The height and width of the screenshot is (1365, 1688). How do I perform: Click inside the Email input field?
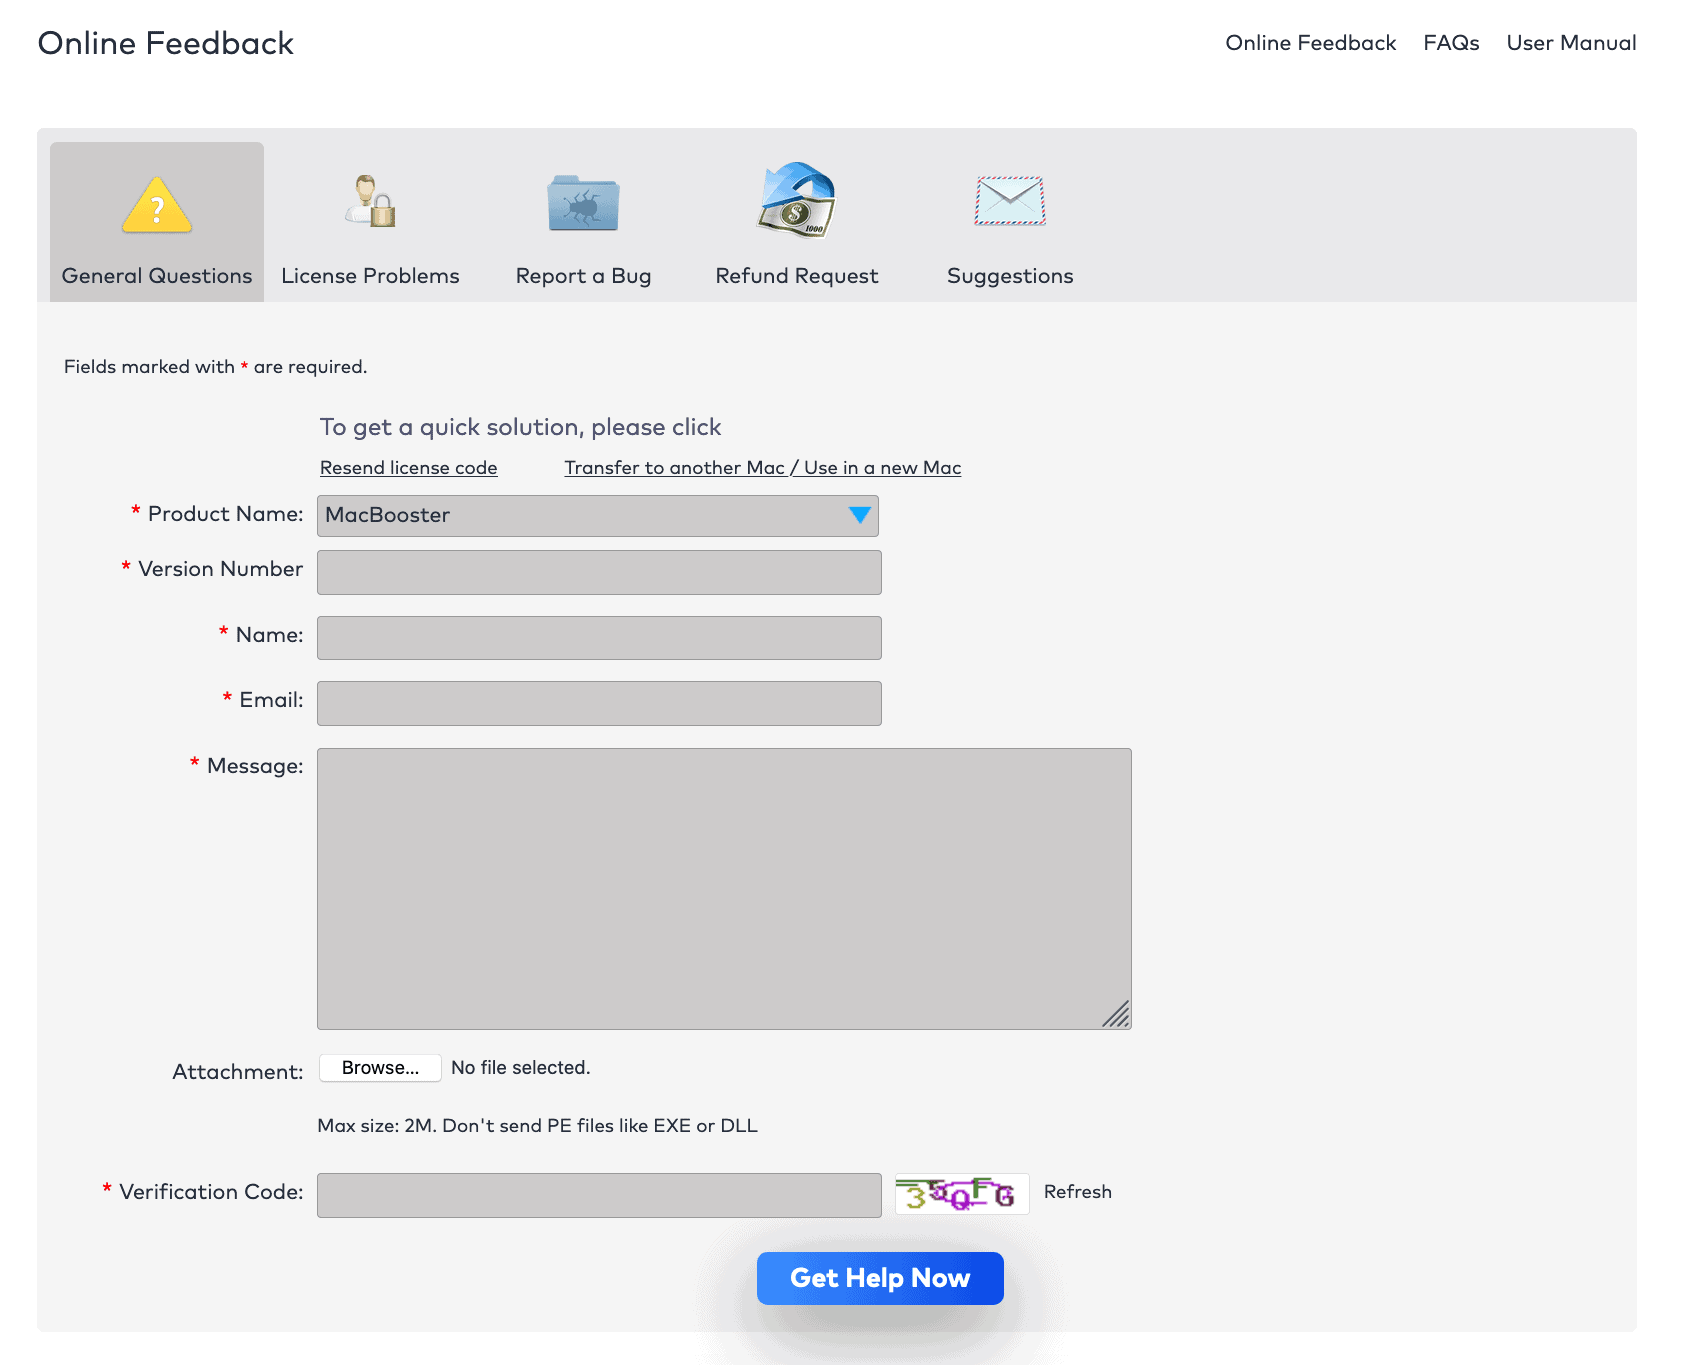pyautogui.click(x=598, y=702)
